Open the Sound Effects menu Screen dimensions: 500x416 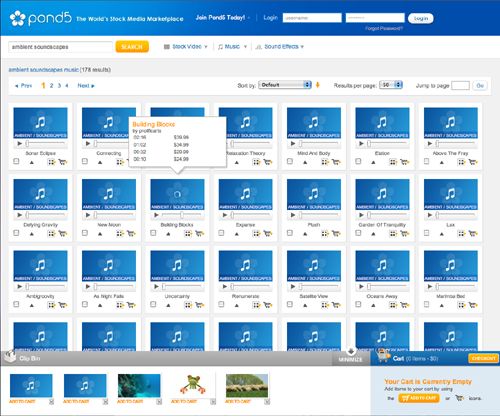pos(279,47)
